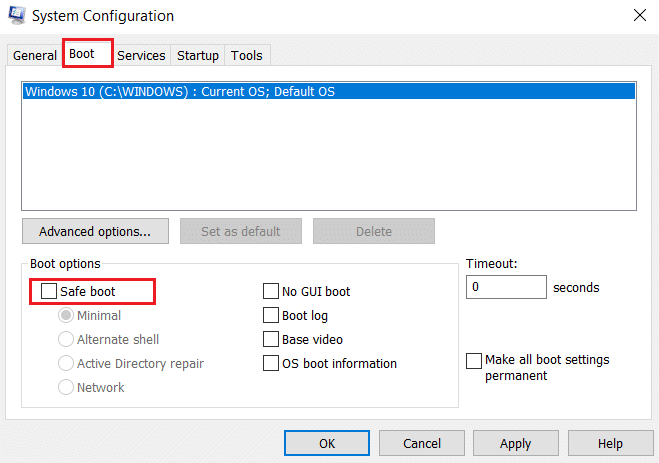Go to the Startup tab

click(x=198, y=55)
